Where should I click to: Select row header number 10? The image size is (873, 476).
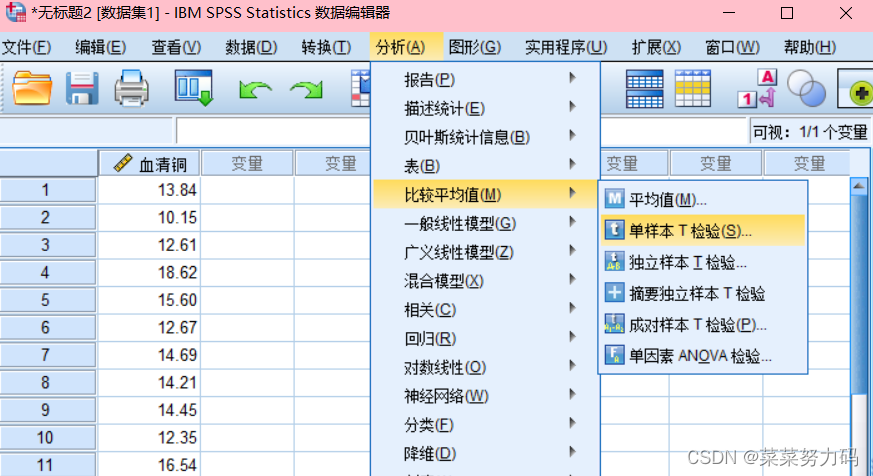click(x=48, y=438)
